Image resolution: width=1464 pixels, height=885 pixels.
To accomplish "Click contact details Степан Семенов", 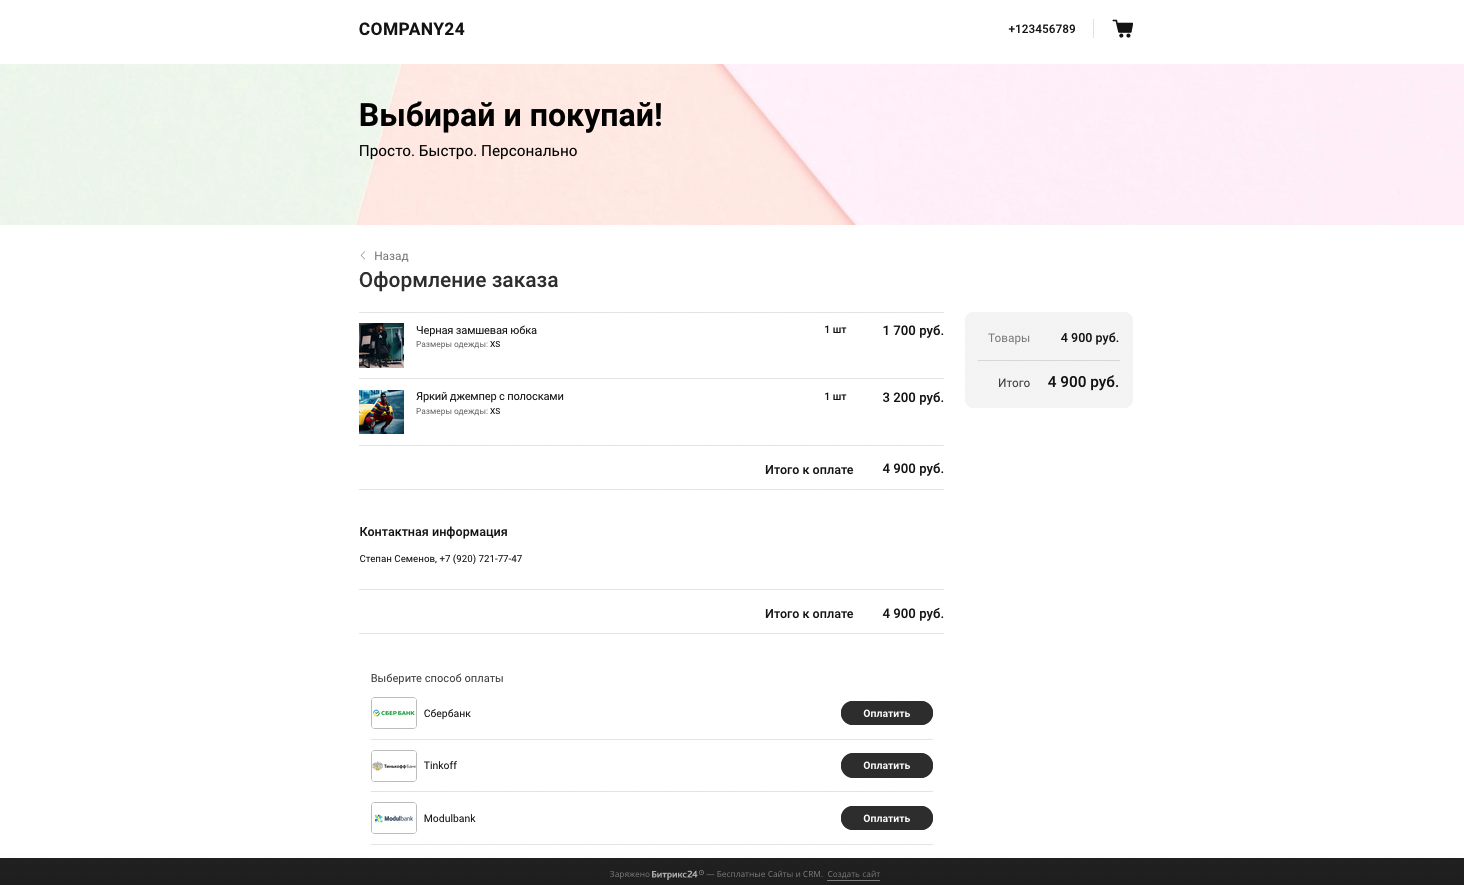I will pyautogui.click(x=441, y=559).
